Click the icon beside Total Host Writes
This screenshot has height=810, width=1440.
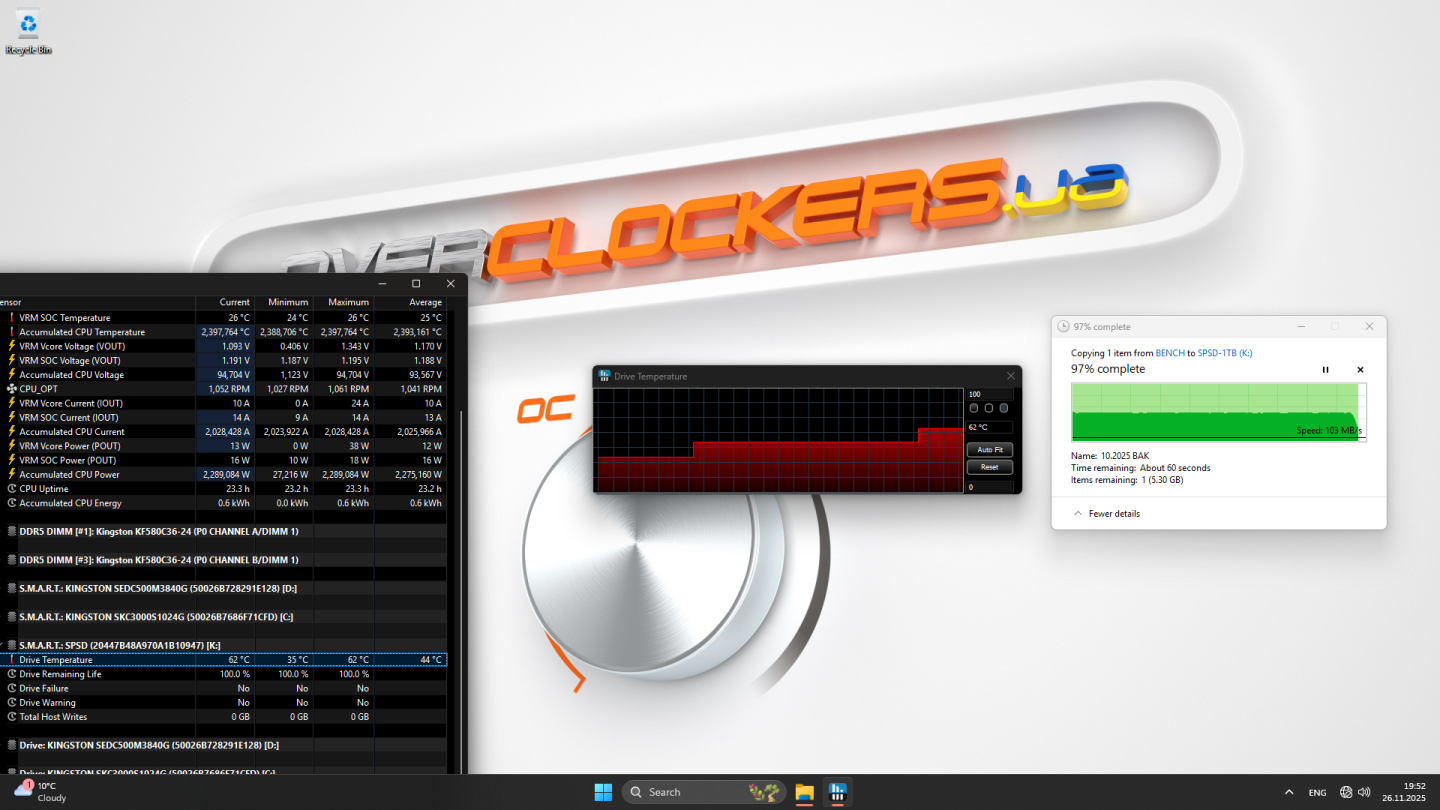tap(12, 717)
